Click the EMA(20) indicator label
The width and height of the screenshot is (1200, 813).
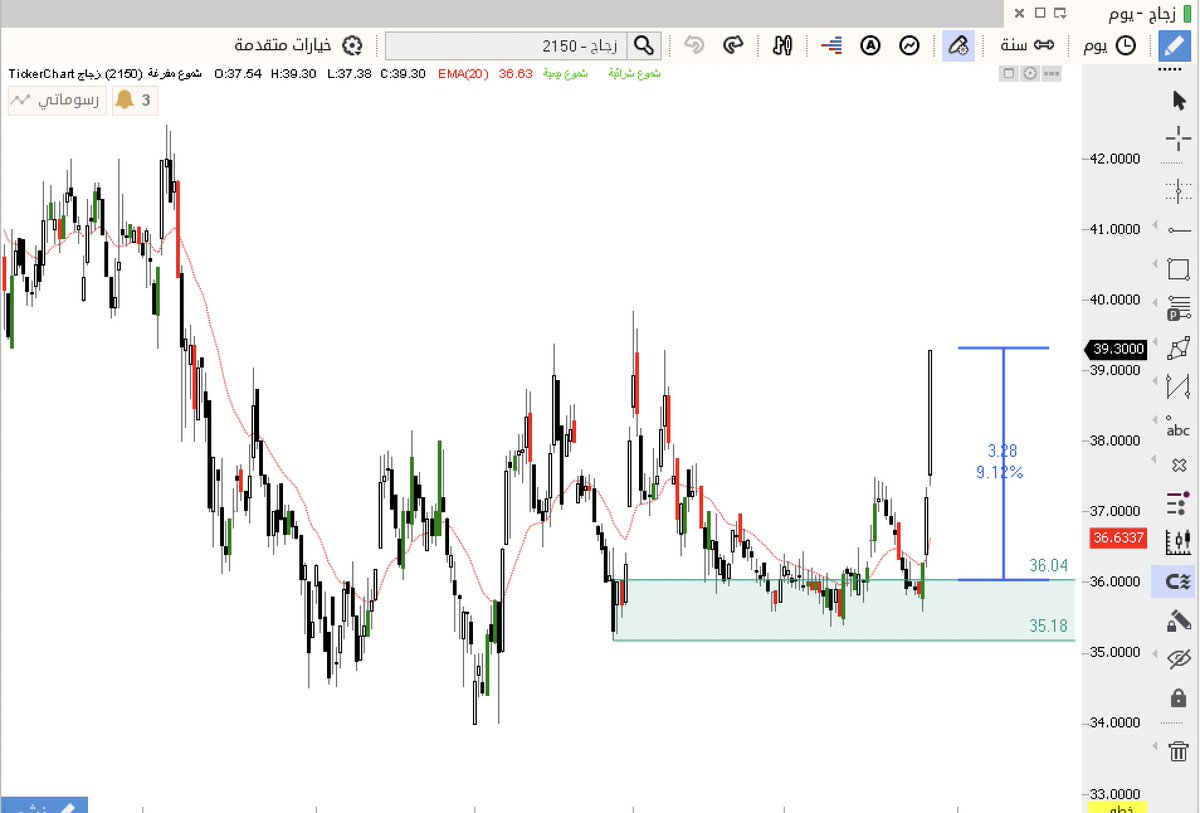pos(462,74)
